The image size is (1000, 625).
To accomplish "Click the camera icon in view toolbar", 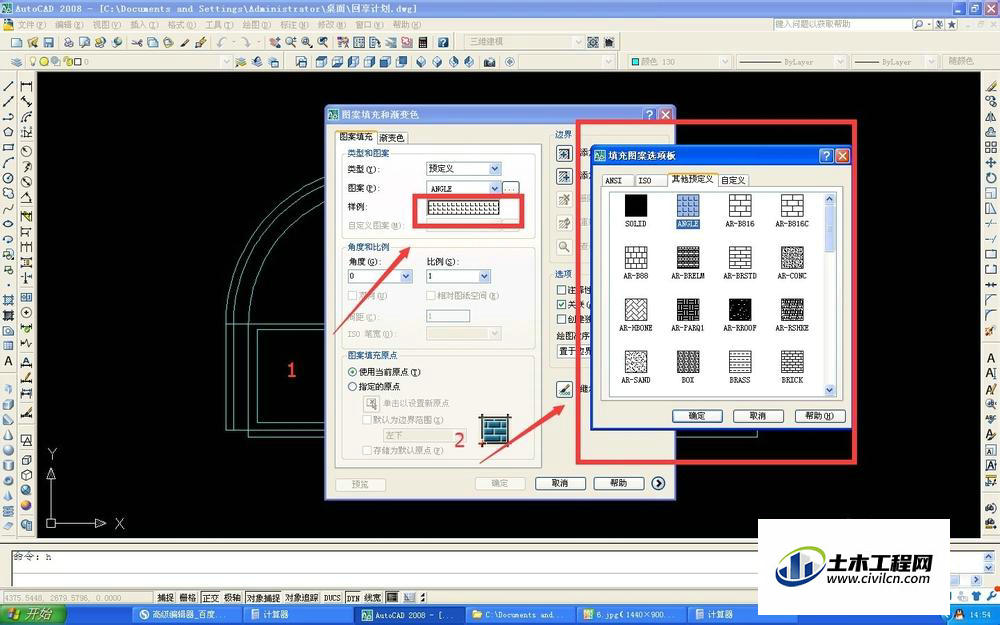I will 489,62.
